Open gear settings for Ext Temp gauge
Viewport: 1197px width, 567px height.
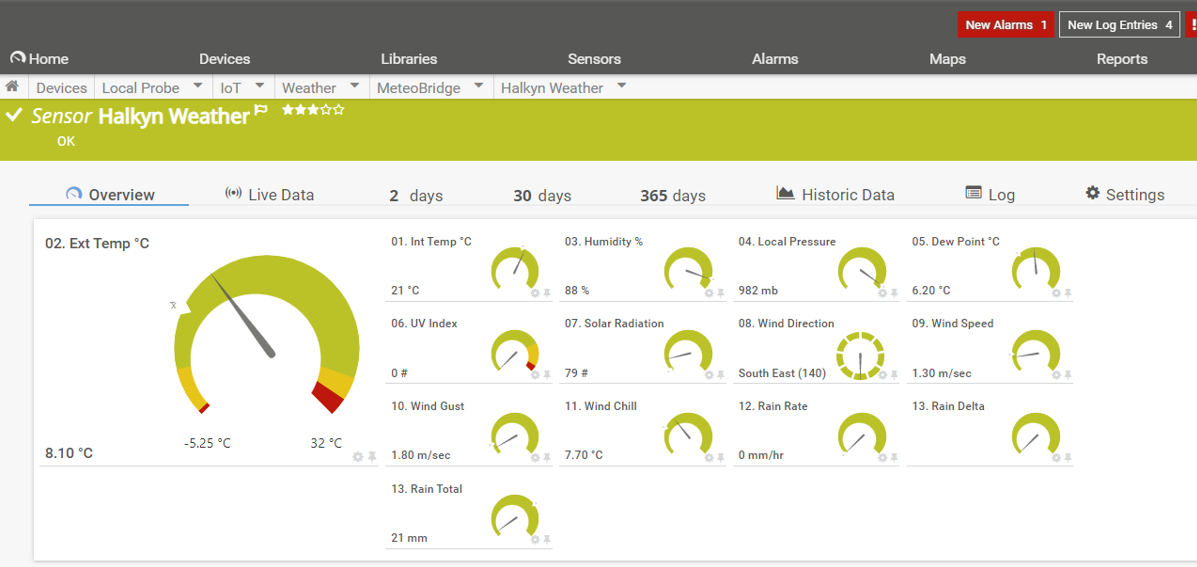358,456
